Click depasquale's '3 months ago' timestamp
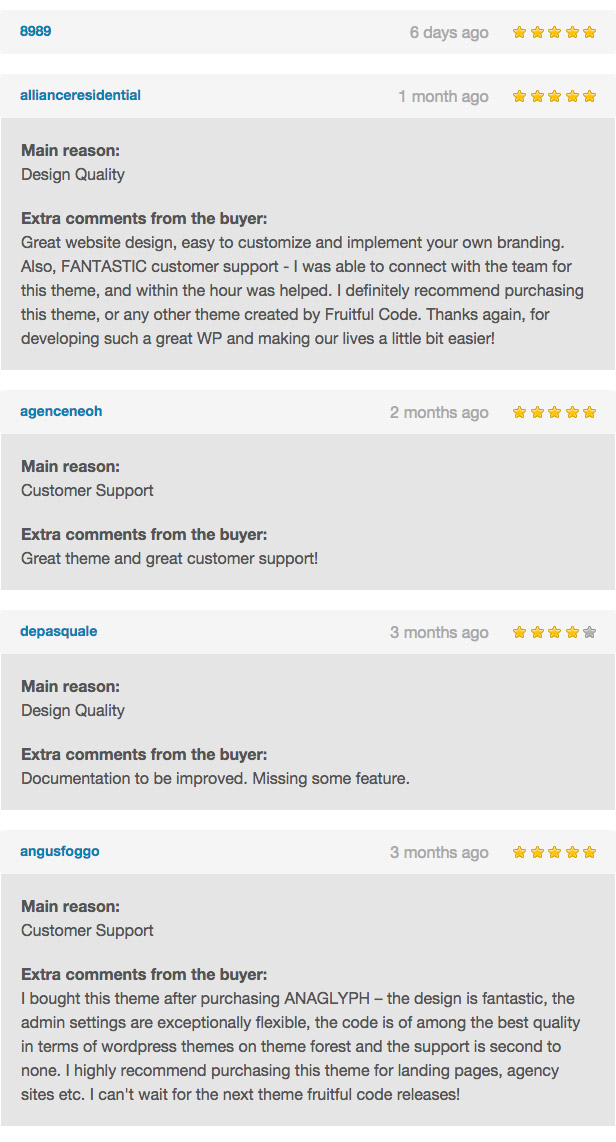The image size is (616, 1142). (x=439, y=633)
